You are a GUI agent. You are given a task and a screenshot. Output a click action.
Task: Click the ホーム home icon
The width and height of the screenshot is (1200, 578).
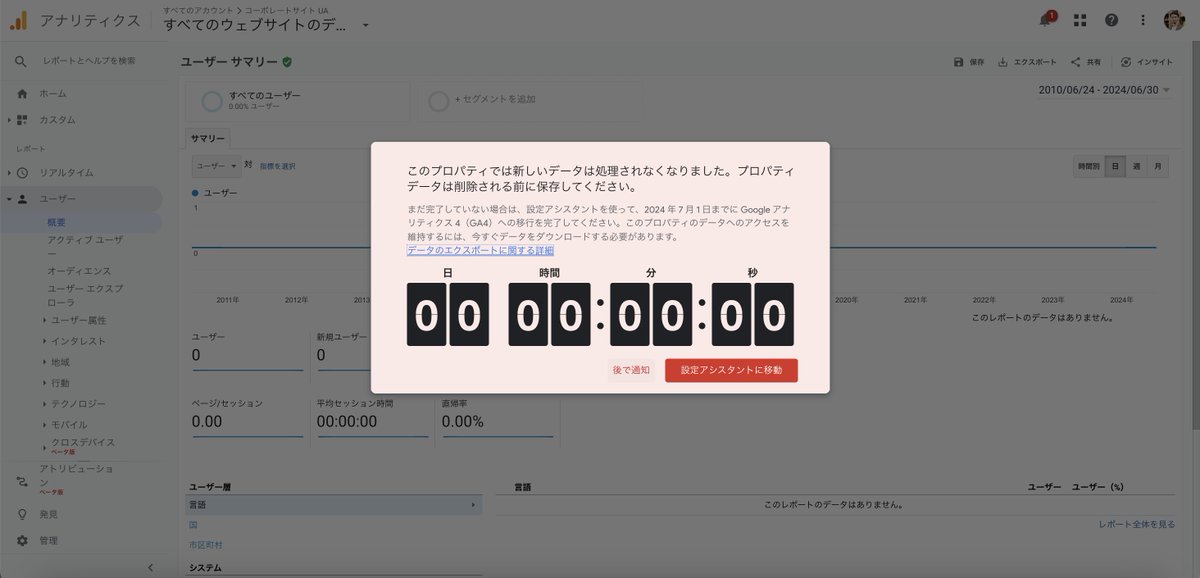[x=22, y=93]
